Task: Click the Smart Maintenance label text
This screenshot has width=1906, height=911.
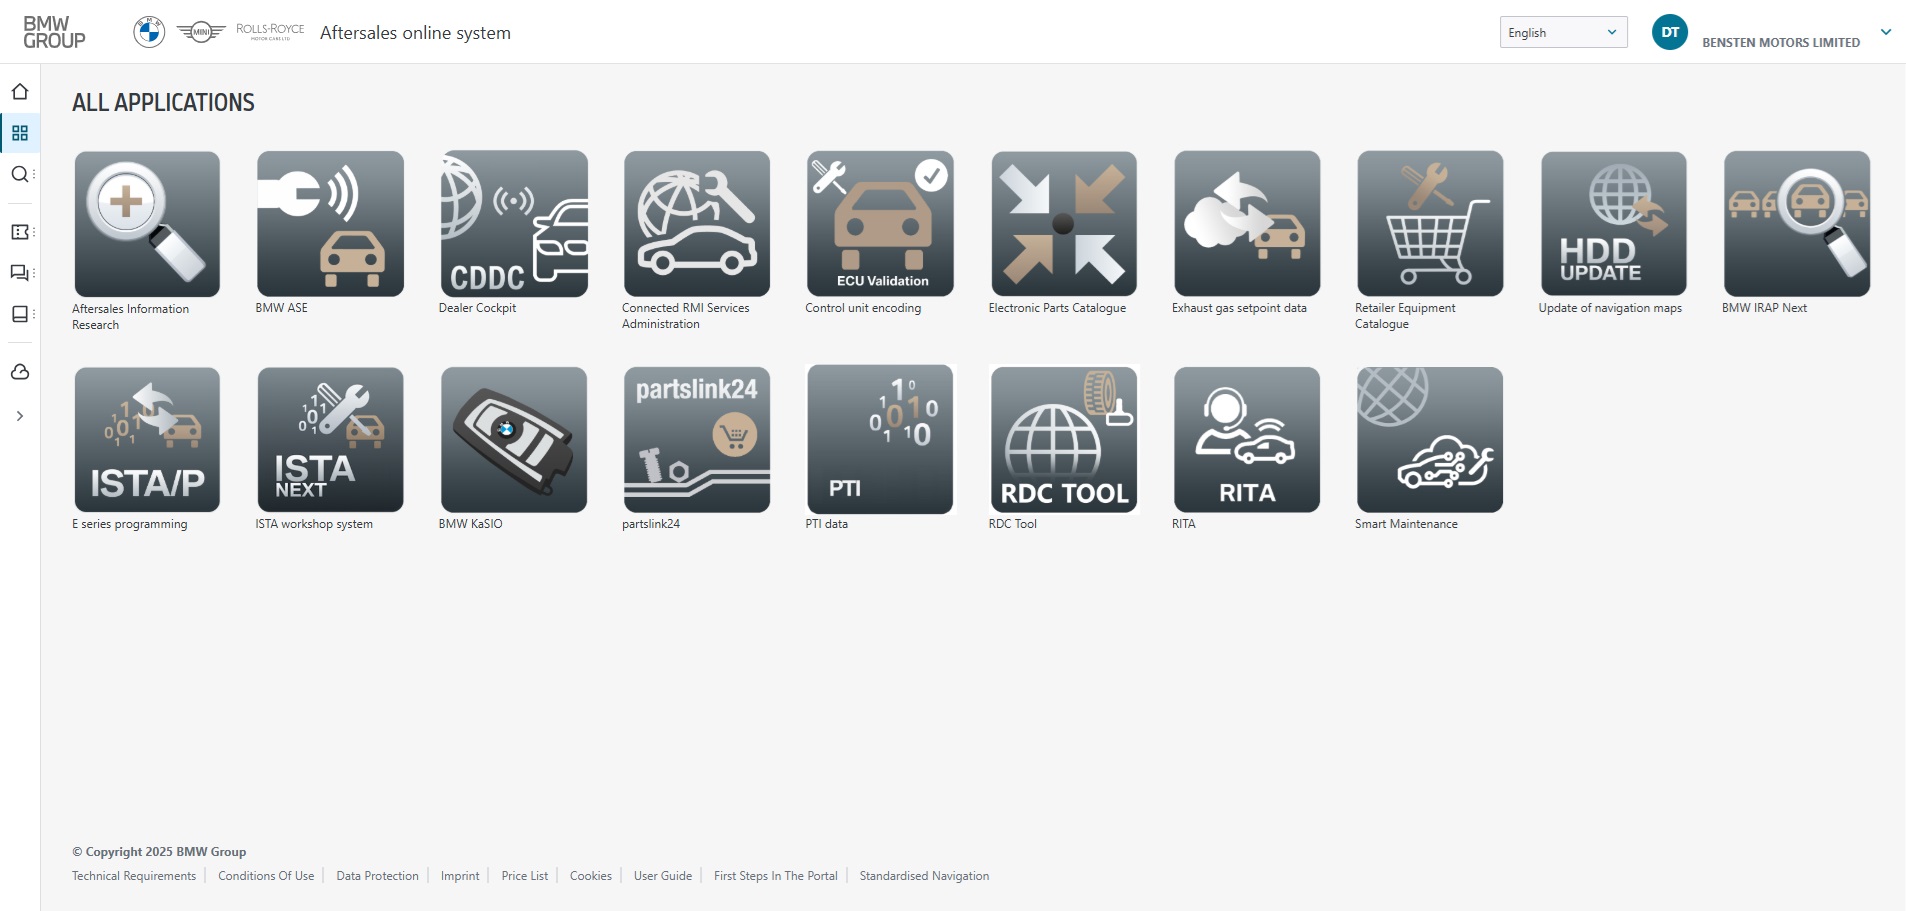Action: pos(1406,524)
